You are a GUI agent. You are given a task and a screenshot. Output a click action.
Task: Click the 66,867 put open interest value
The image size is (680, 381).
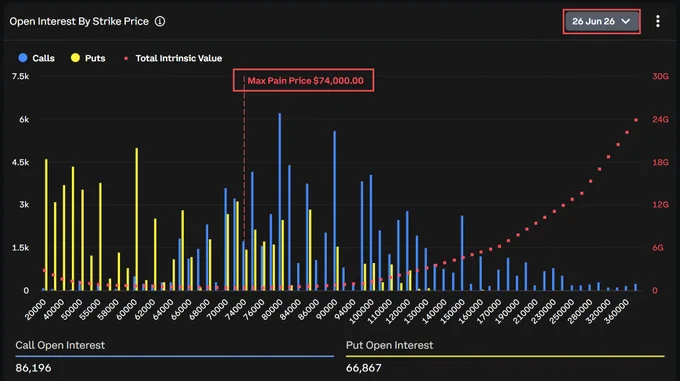[x=364, y=368]
